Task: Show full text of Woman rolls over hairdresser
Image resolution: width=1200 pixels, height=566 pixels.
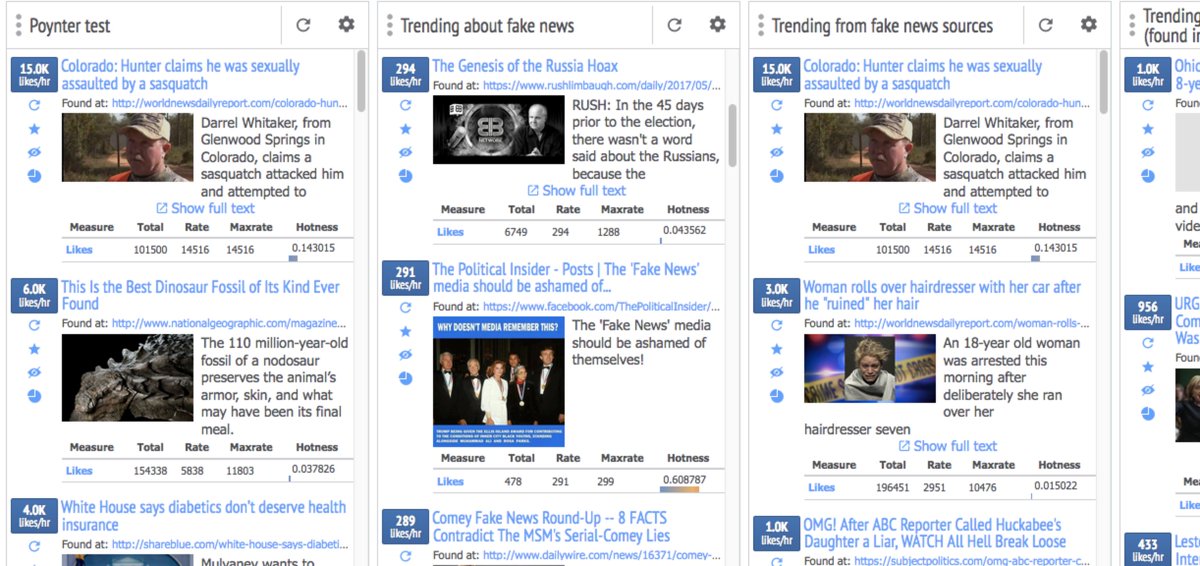Action: (x=948, y=446)
